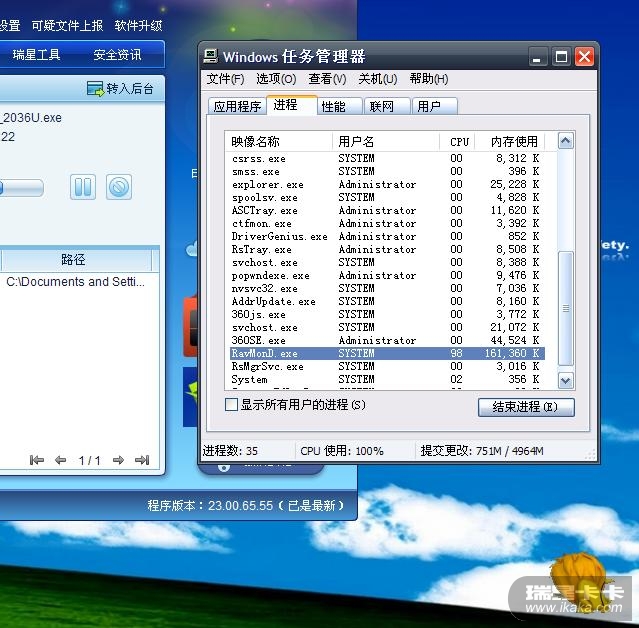This screenshot has width=639, height=628.
Task: Stop the scan in Rising window
Action: pos(119,187)
